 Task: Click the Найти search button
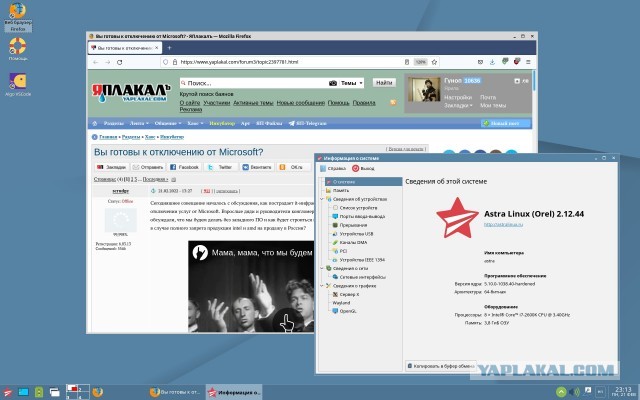coord(384,82)
